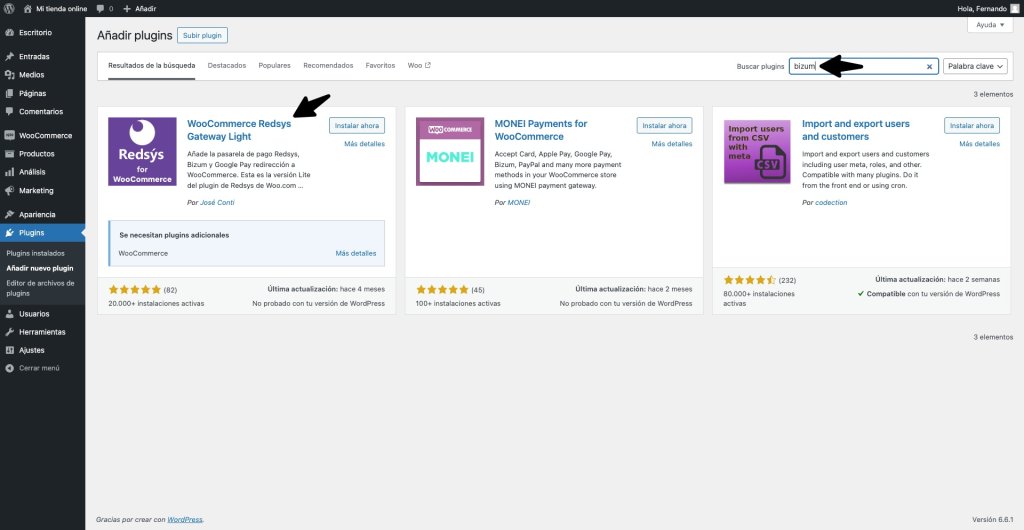Install MONEI Payments for WooCommerce now
Viewport: 1024px width, 530px height.
[664, 125]
